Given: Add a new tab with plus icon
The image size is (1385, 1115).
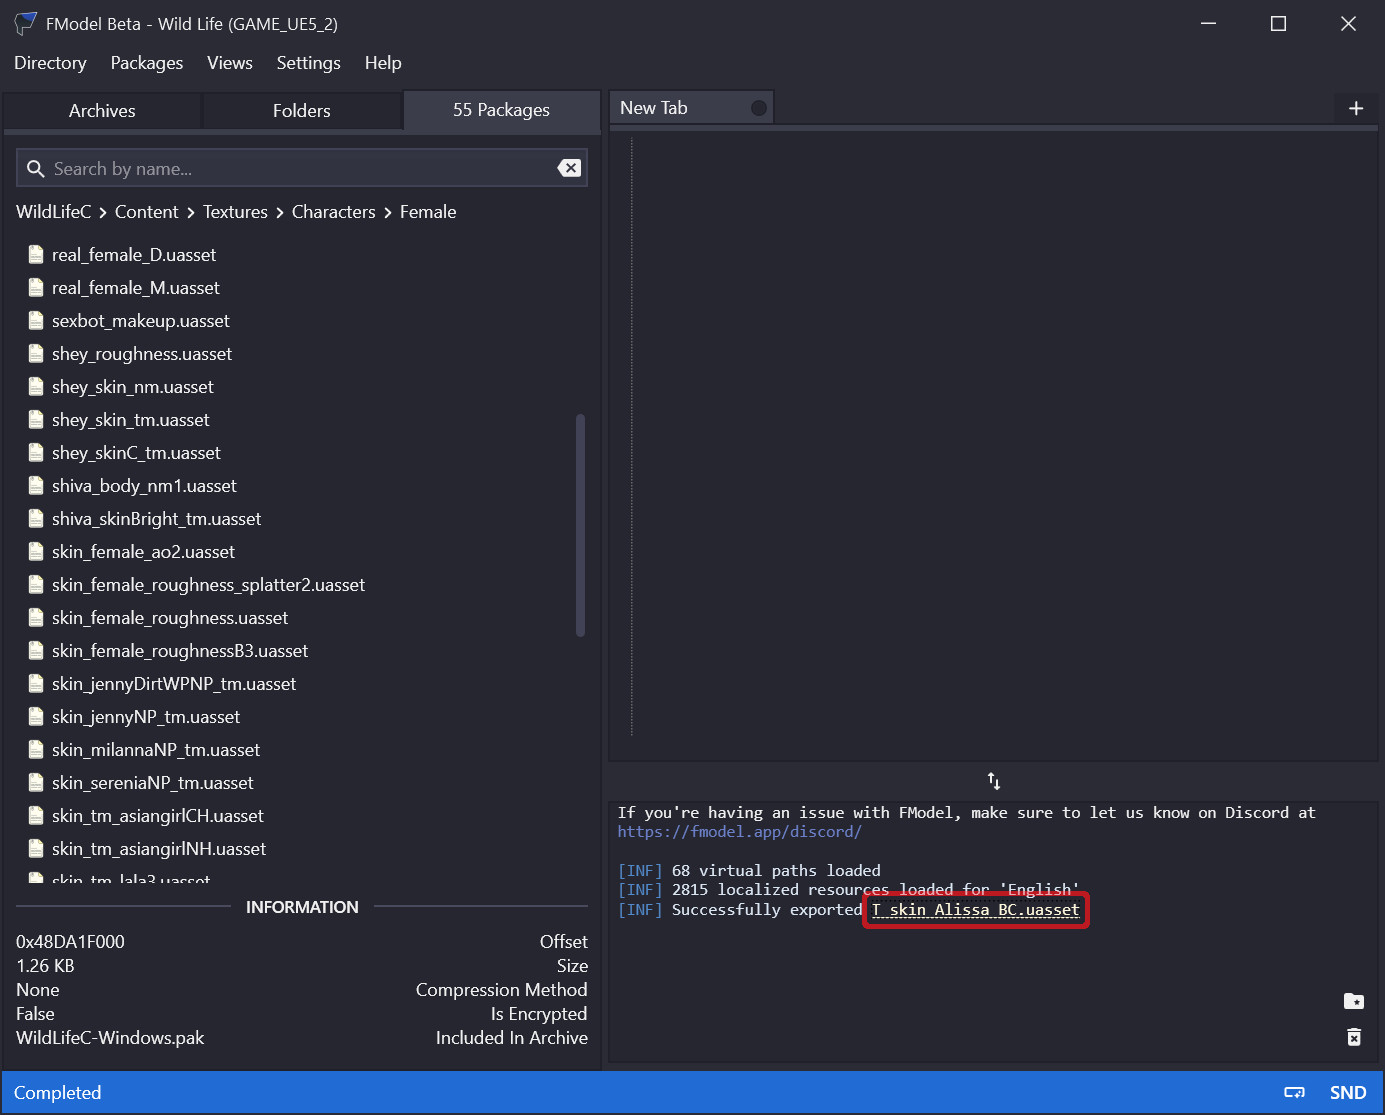Looking at the screenshot, I should [x=1356, y=108].
